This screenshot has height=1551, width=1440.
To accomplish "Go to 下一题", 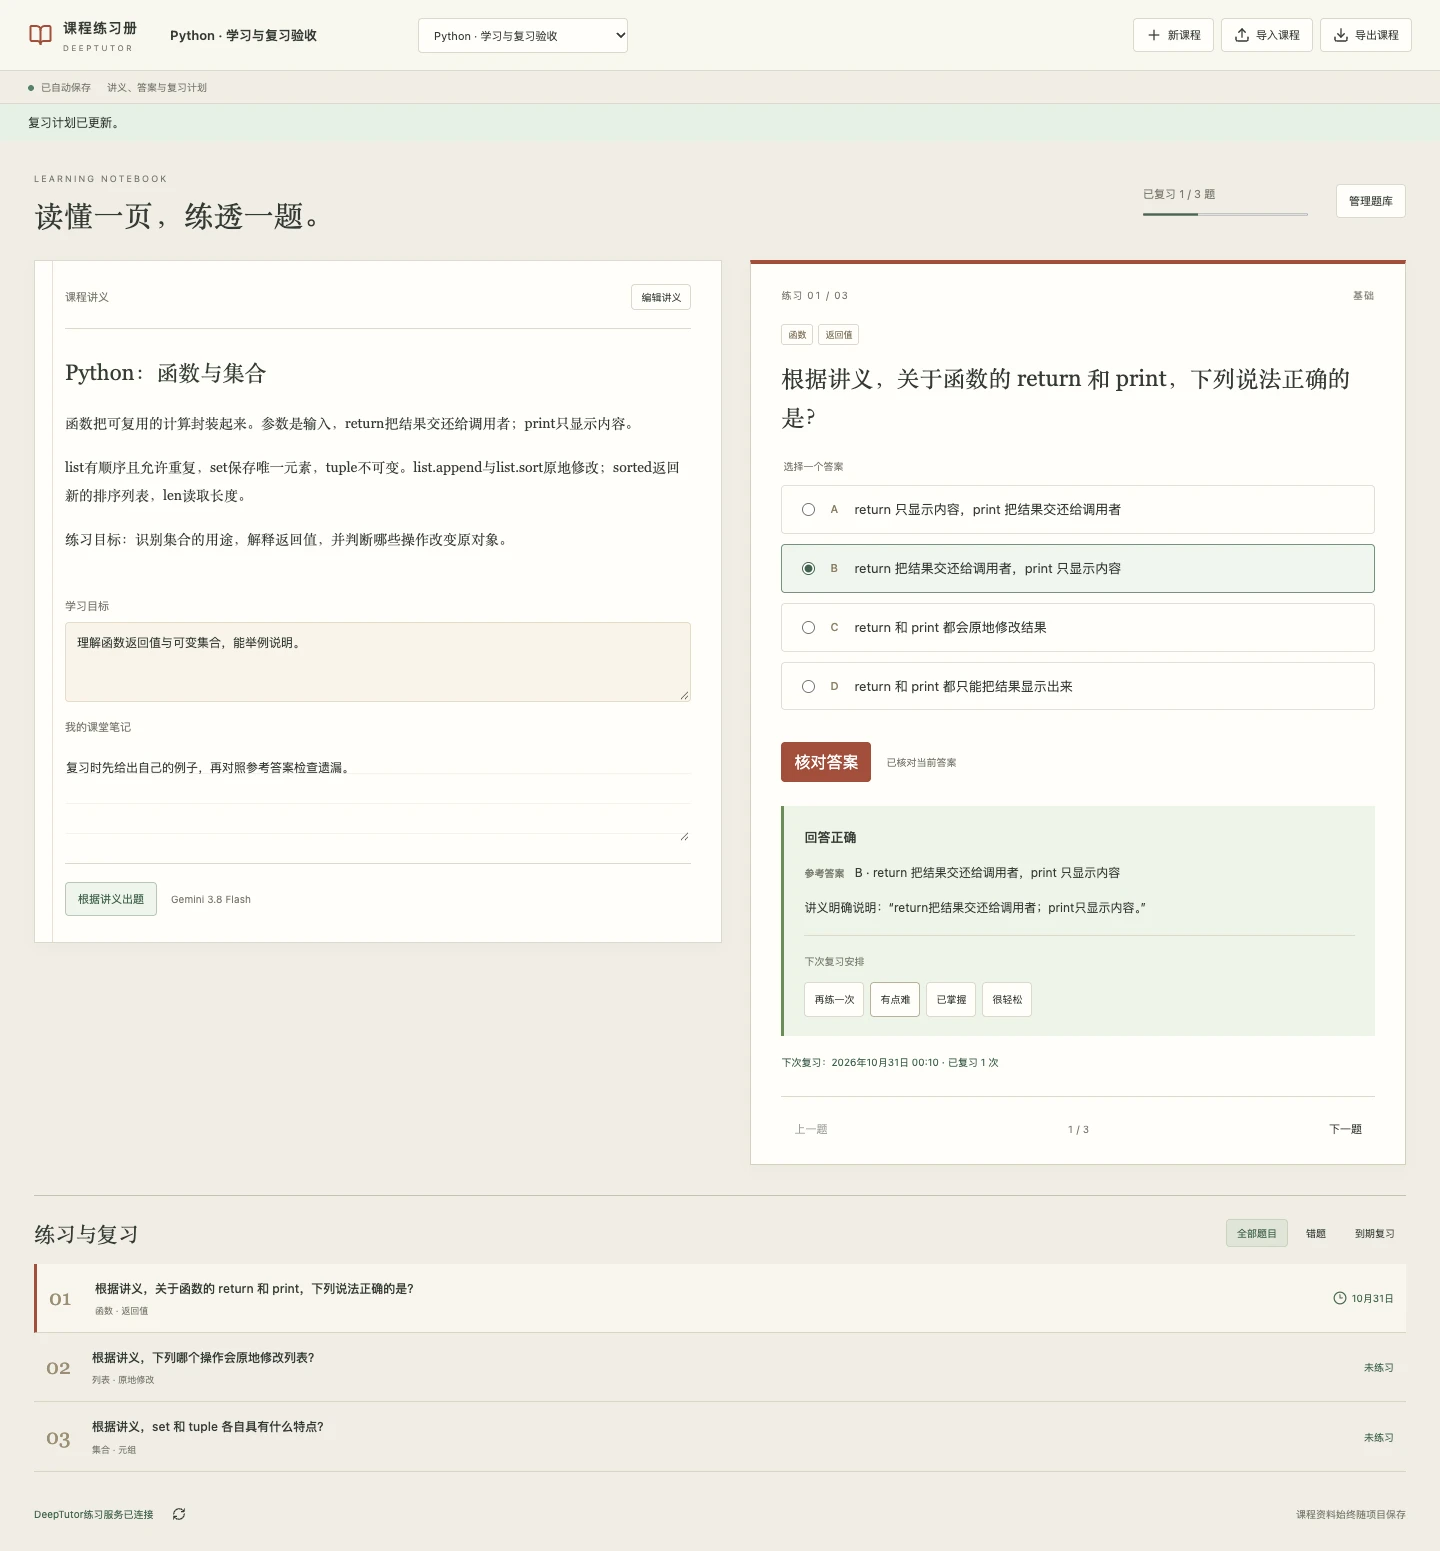I will [x=1345, y=1129].
